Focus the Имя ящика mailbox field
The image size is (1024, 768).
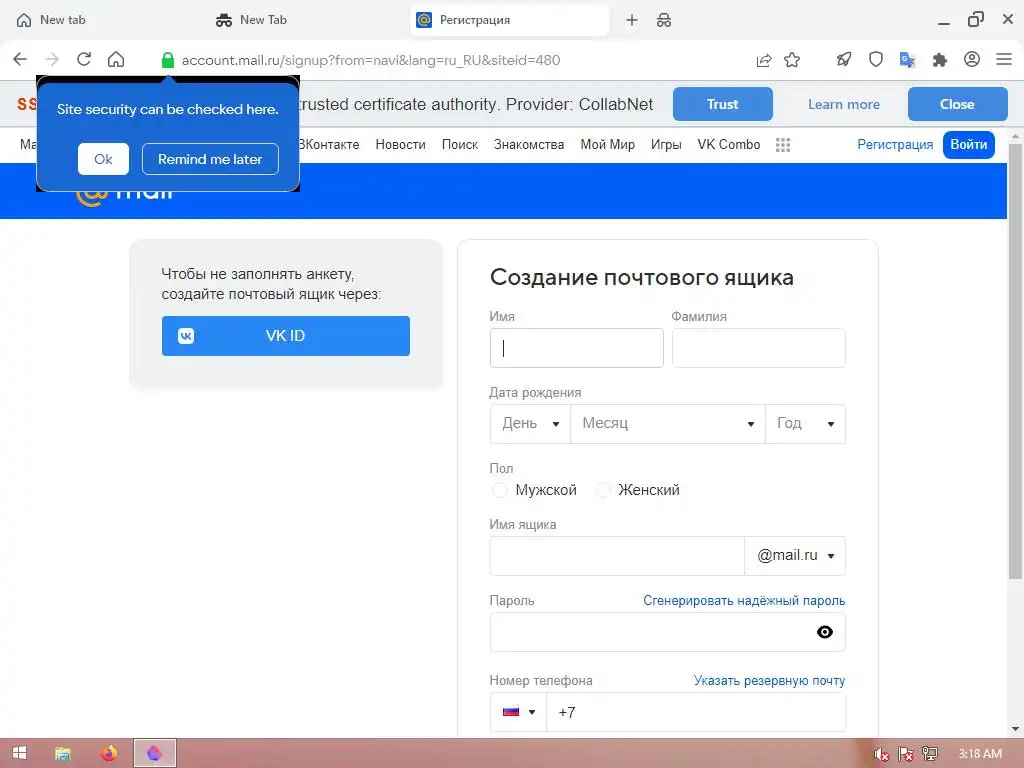coord(617,556)
